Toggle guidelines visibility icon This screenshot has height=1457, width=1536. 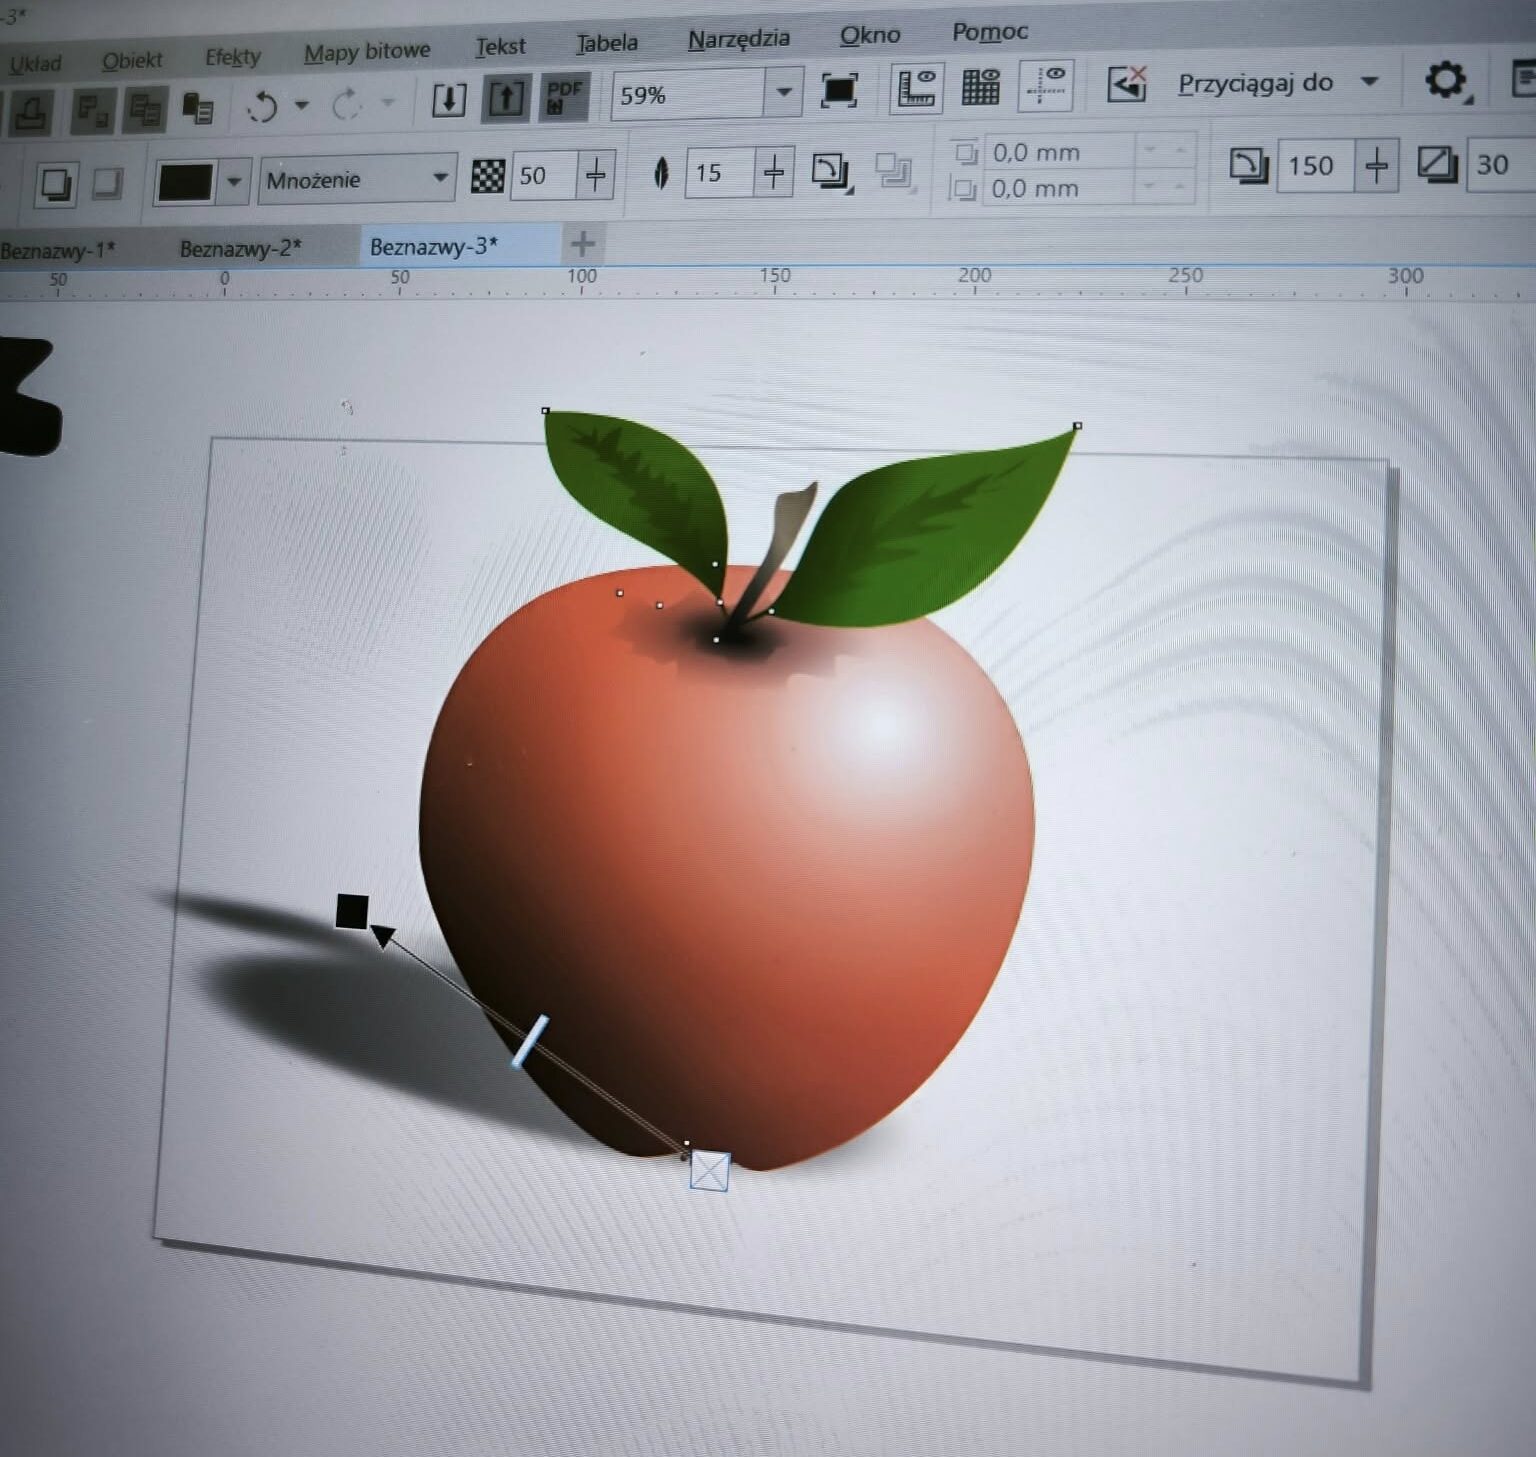pyautogui.click(x=1045, y=85)
